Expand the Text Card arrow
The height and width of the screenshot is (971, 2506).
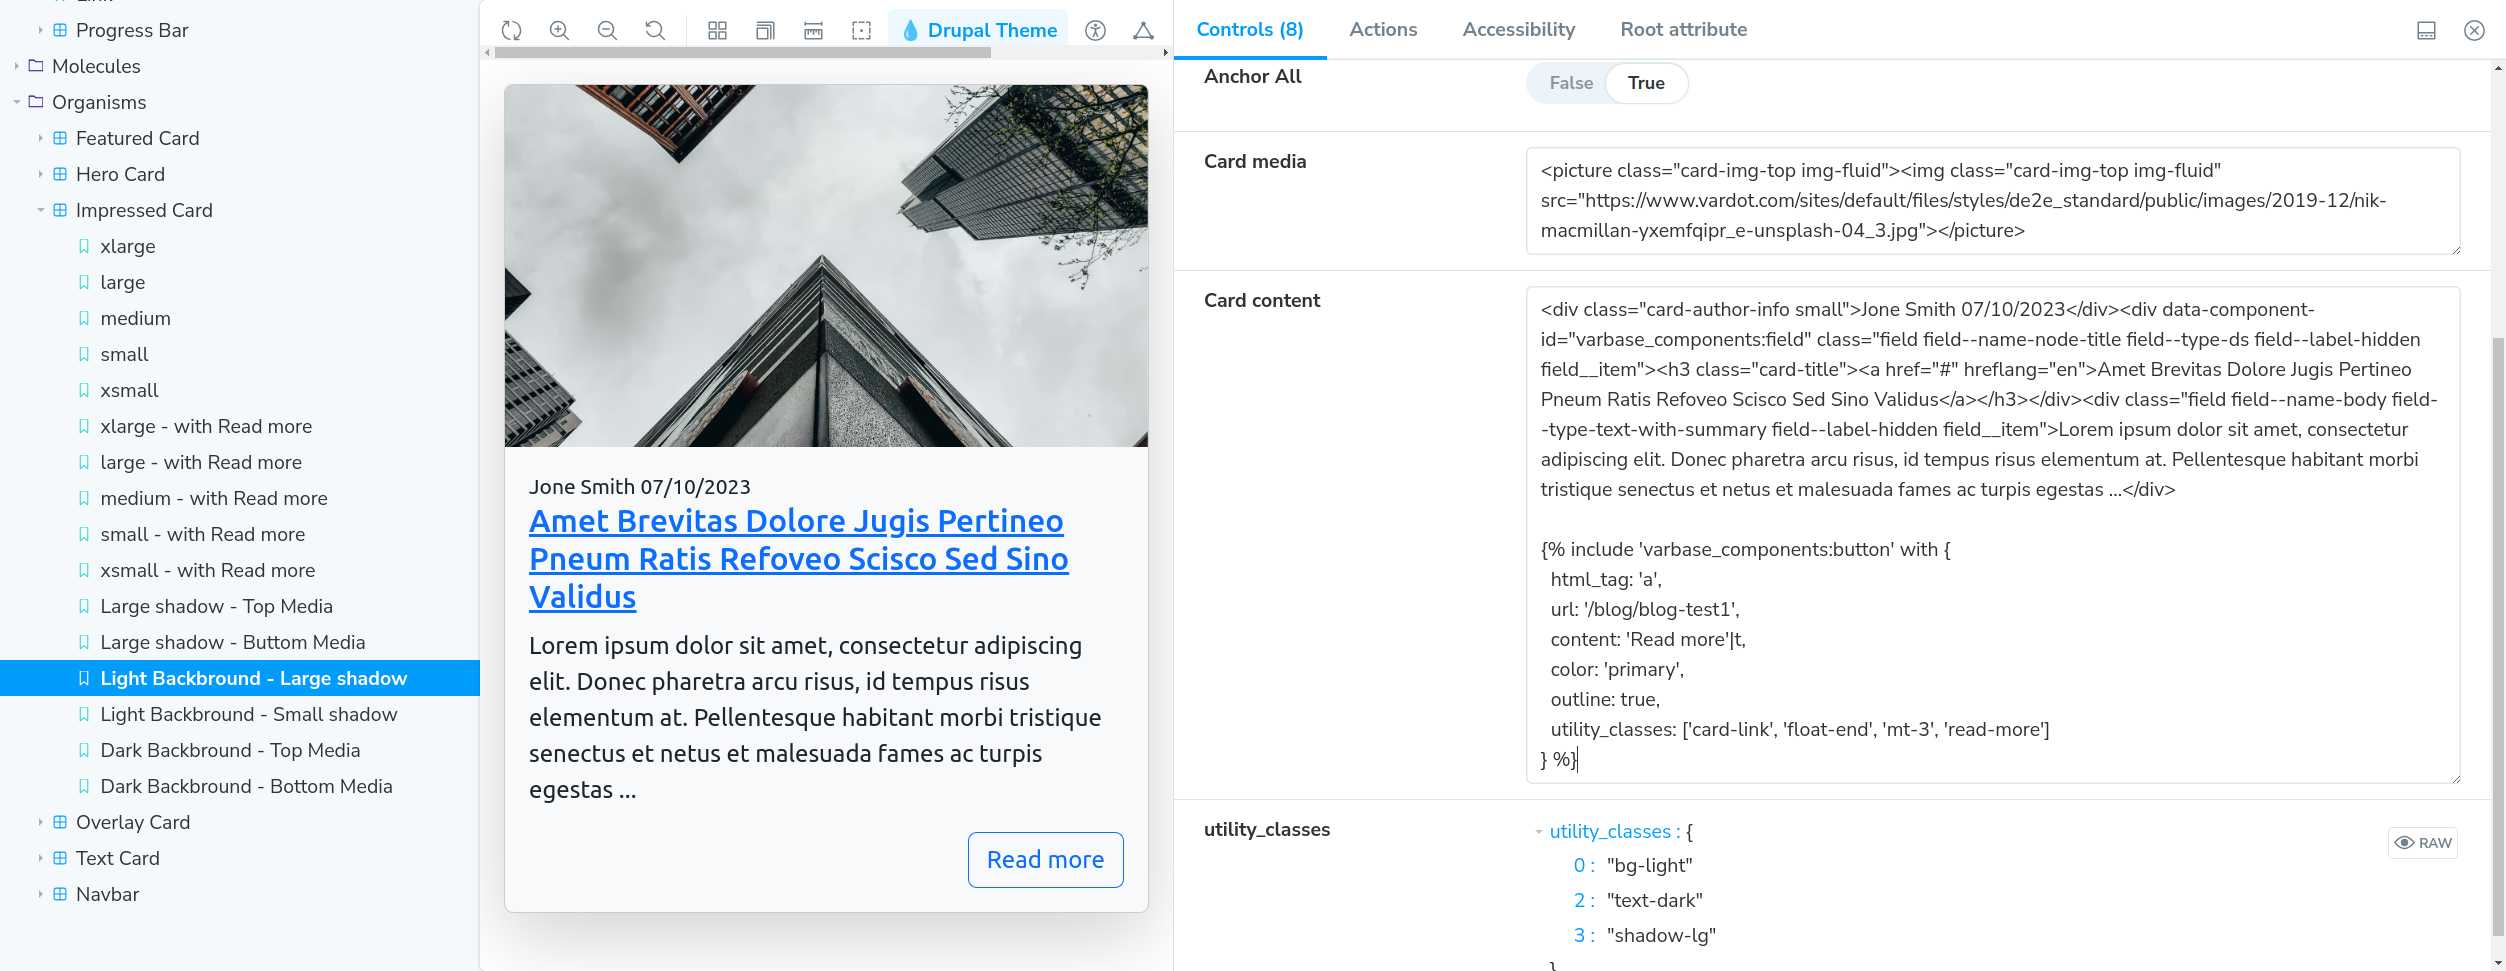pos(40,858)
